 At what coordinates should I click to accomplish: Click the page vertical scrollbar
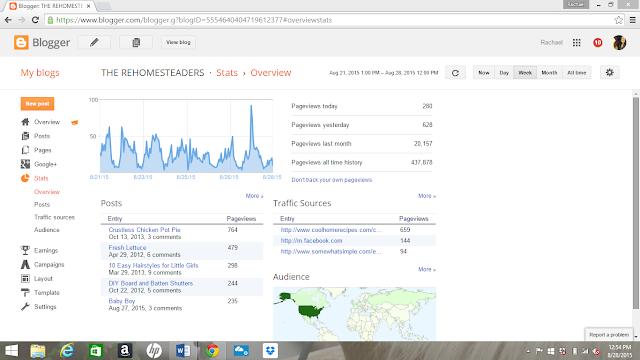[636, 202]
